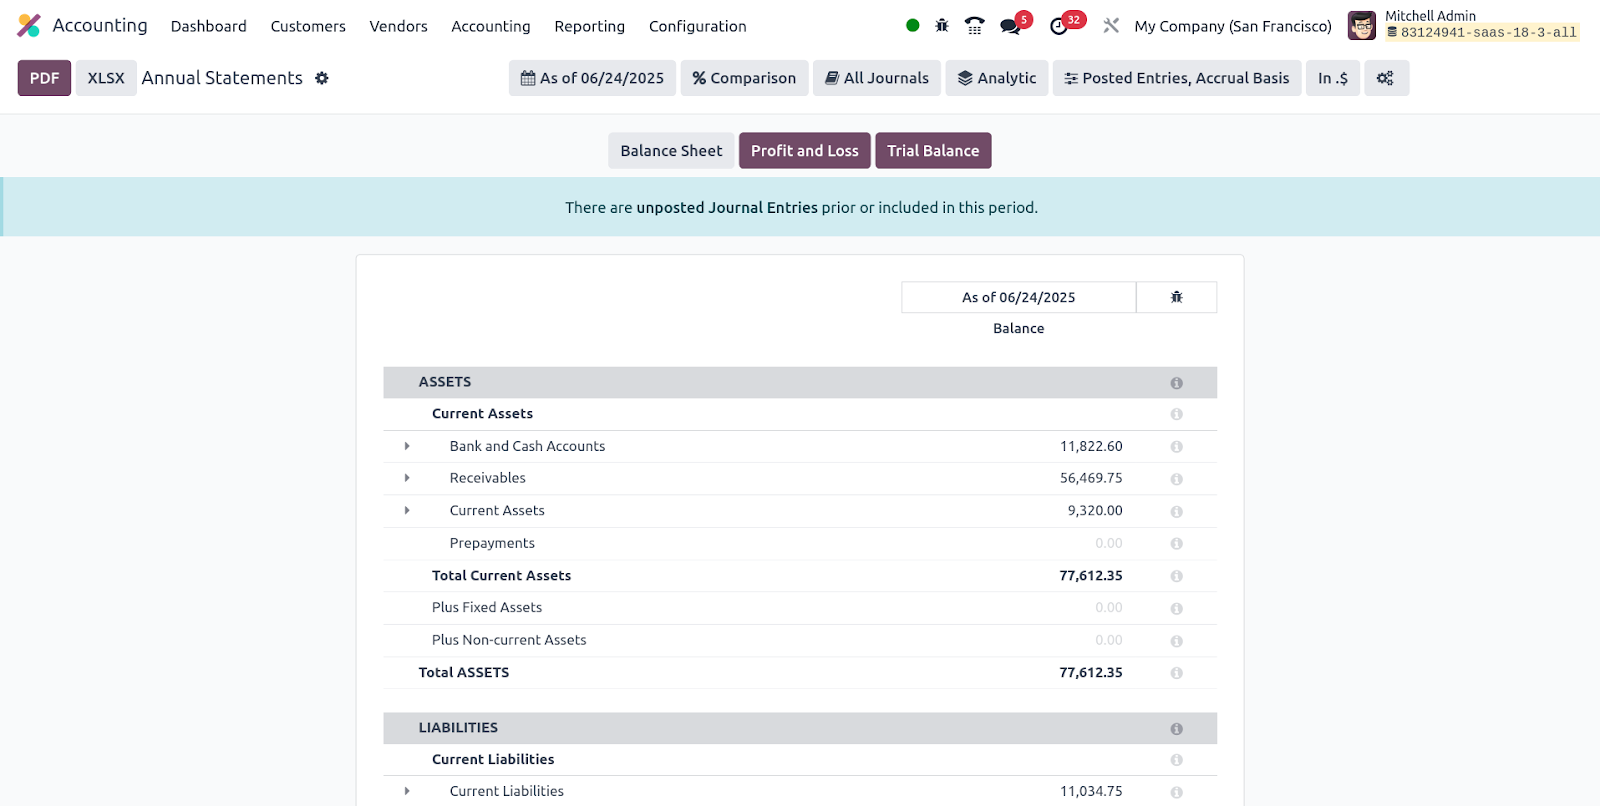Screen dimensions: 1600x806
Task: Click the Mitchell Admin avatar picture
Action: (x=1361, y=26)
